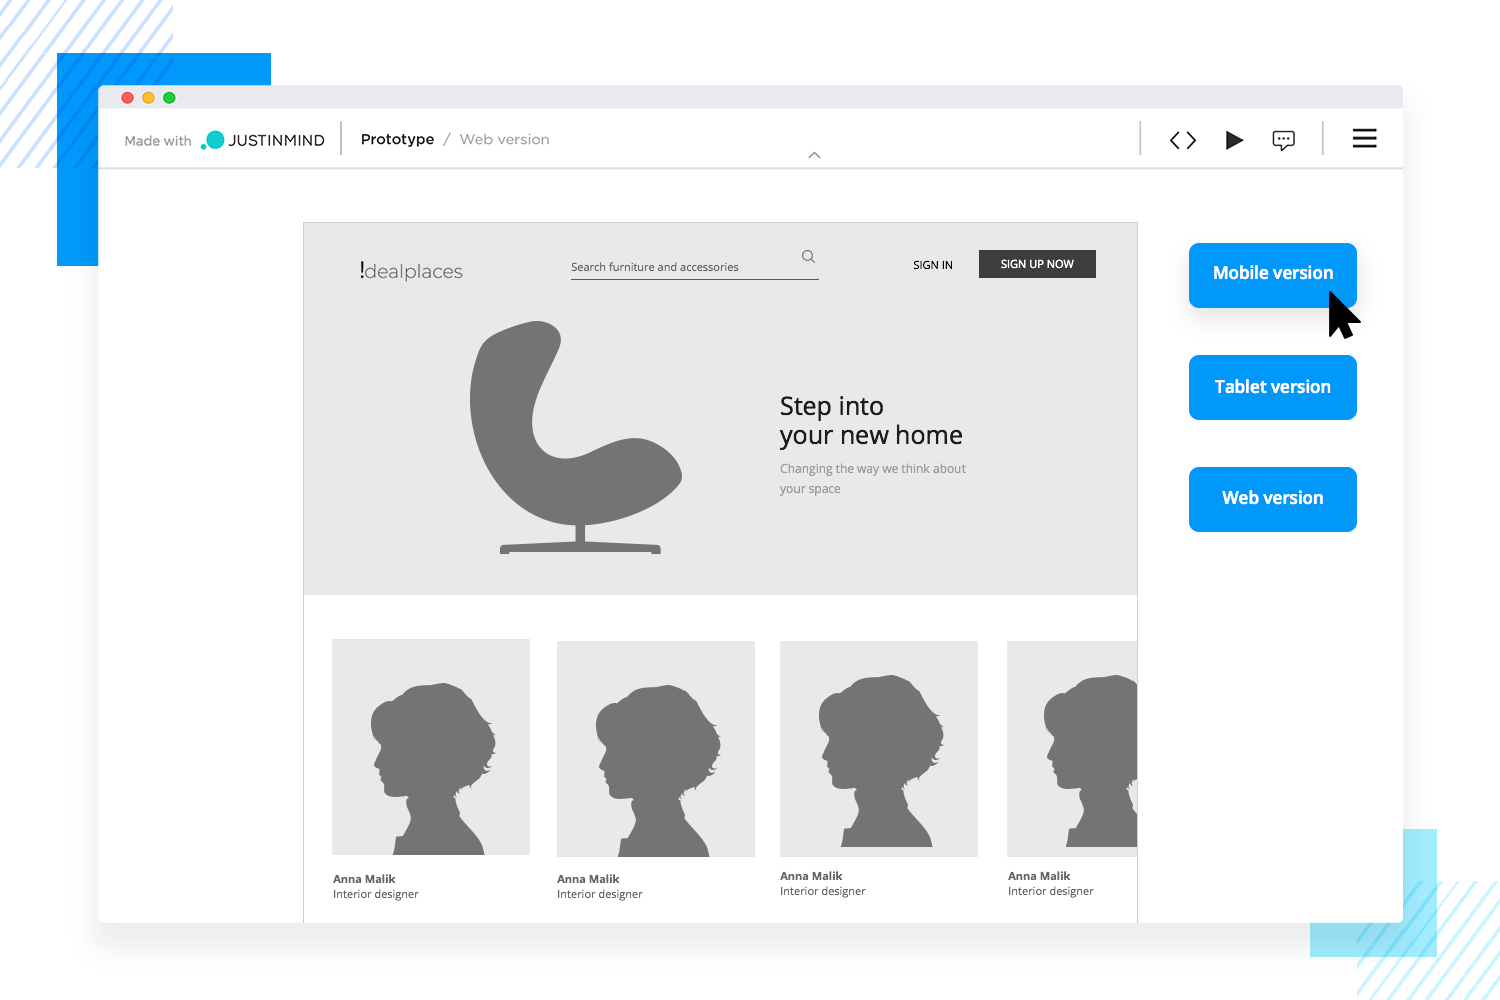Click the green maximize window dot

(x=169, y=98)
